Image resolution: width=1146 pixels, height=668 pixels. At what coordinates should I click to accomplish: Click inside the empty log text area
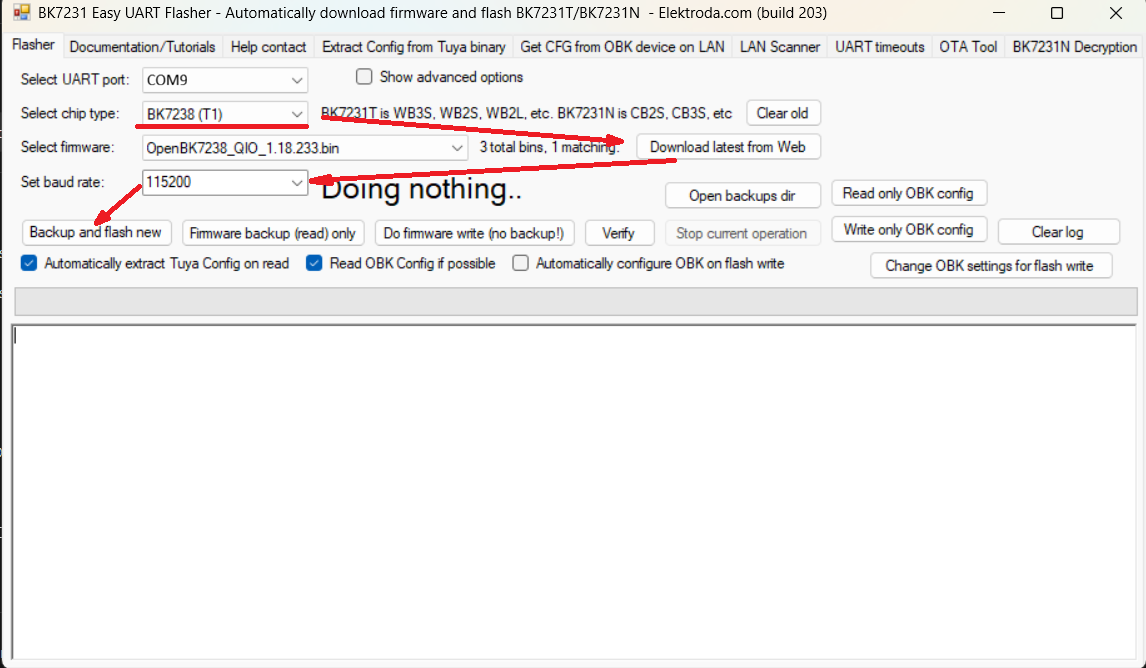[x=574, y=491]
